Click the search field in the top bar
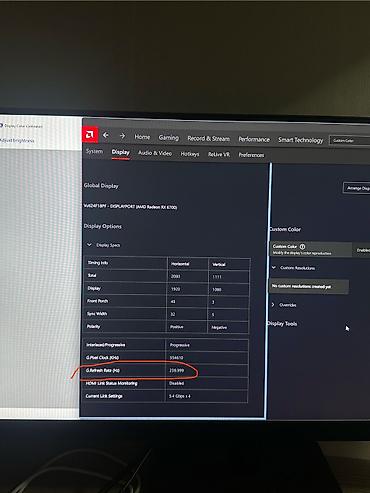Screen dimensions: 370x493 tap(349, 141)
